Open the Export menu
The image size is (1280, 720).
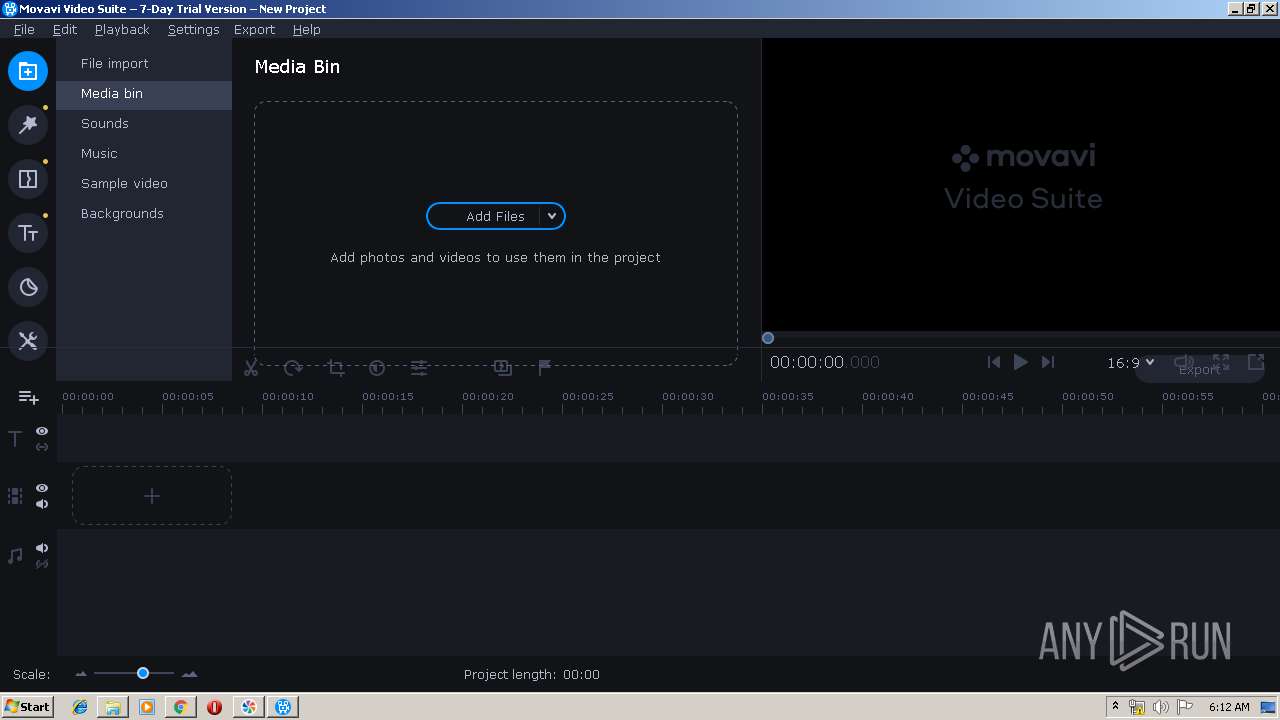click(x=254, y=29)
